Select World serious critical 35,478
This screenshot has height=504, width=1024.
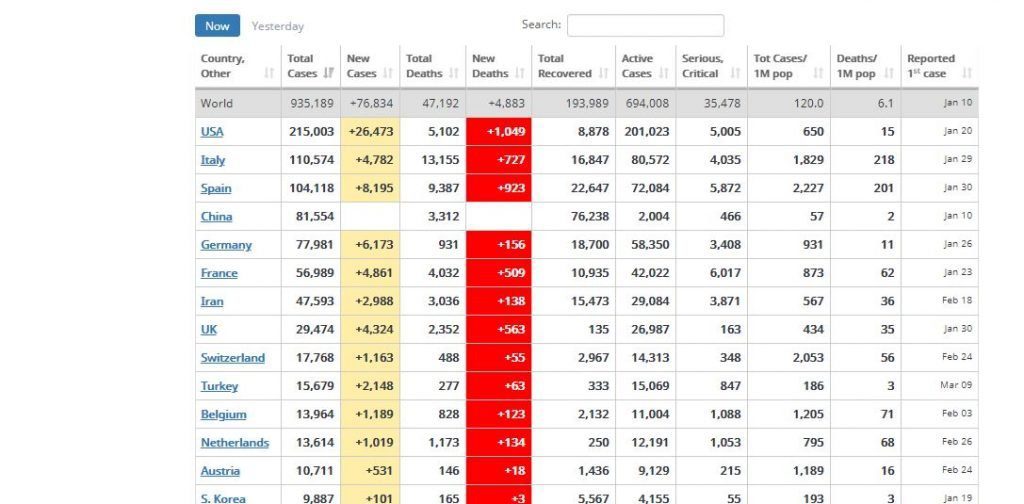(x=722, y=103)
